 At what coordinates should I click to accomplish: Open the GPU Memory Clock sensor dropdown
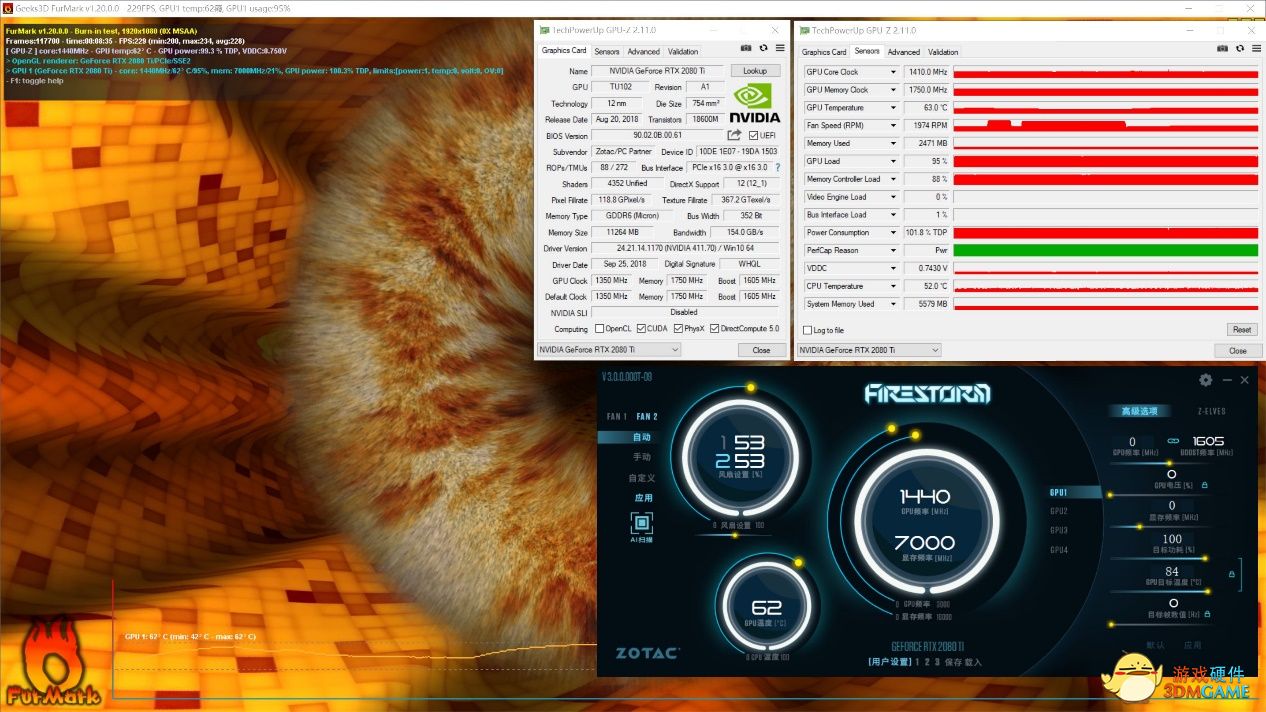pyautogui.click(x=893, y=90)
